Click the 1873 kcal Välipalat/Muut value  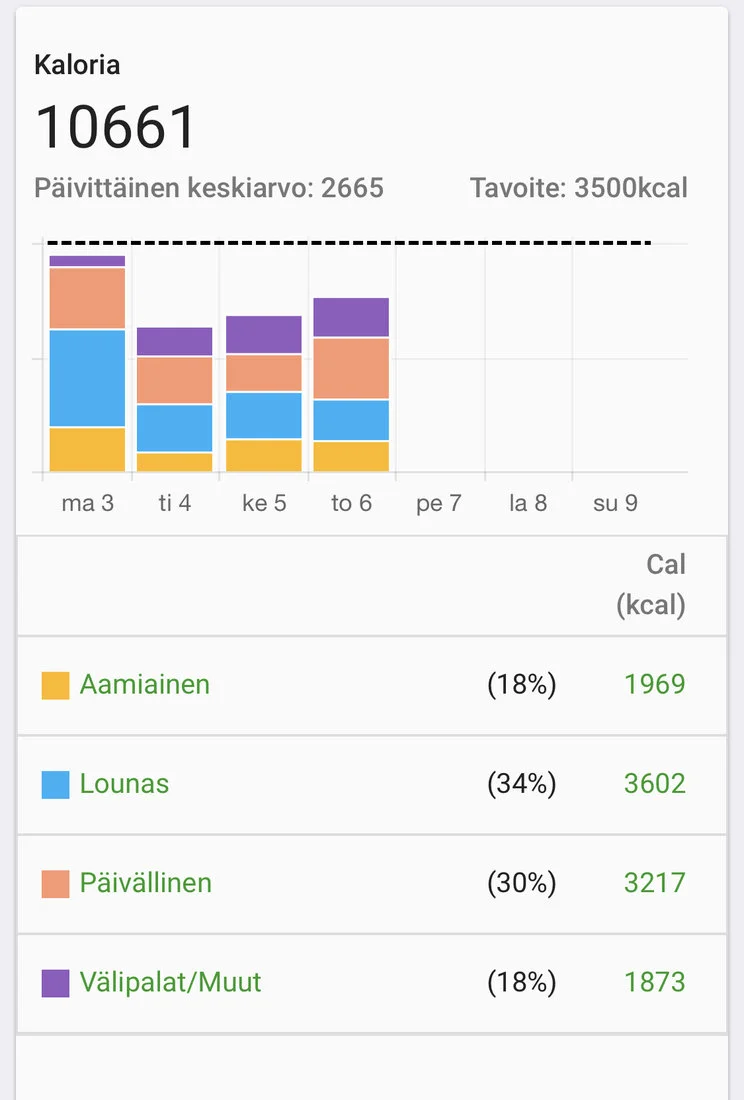point(654,983)
